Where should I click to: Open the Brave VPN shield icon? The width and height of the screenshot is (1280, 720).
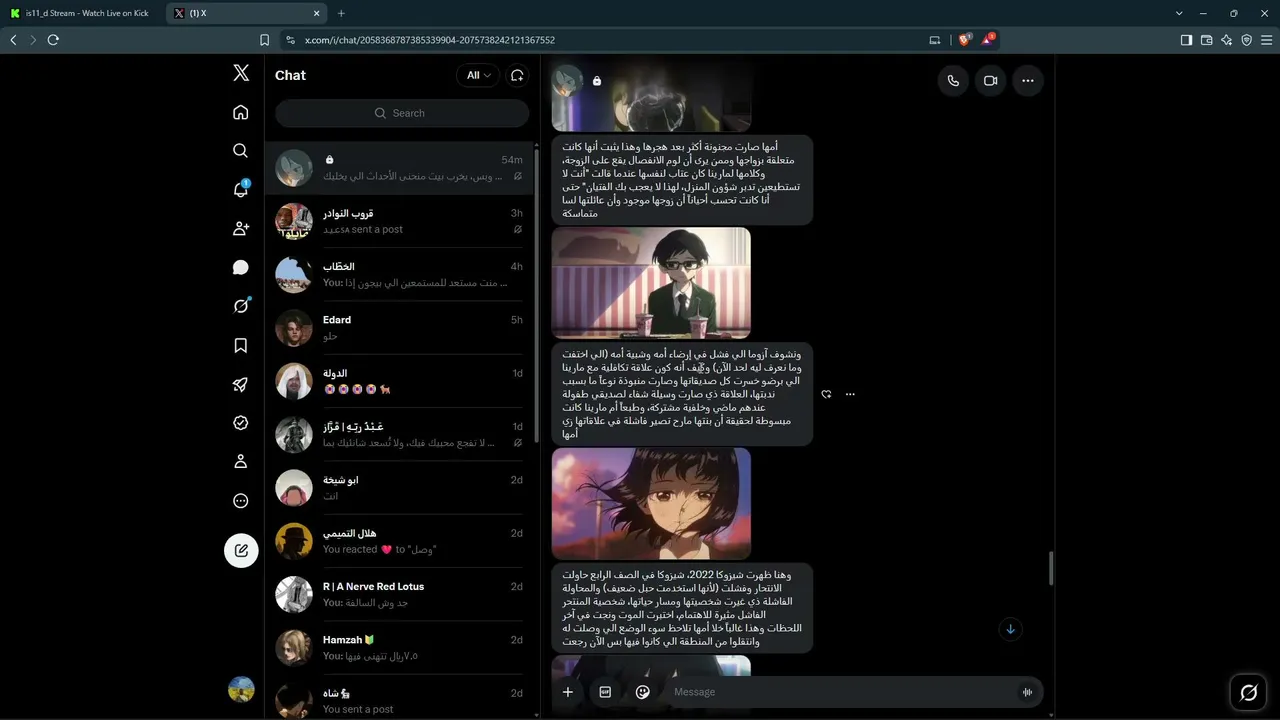tap(1246, 40)
